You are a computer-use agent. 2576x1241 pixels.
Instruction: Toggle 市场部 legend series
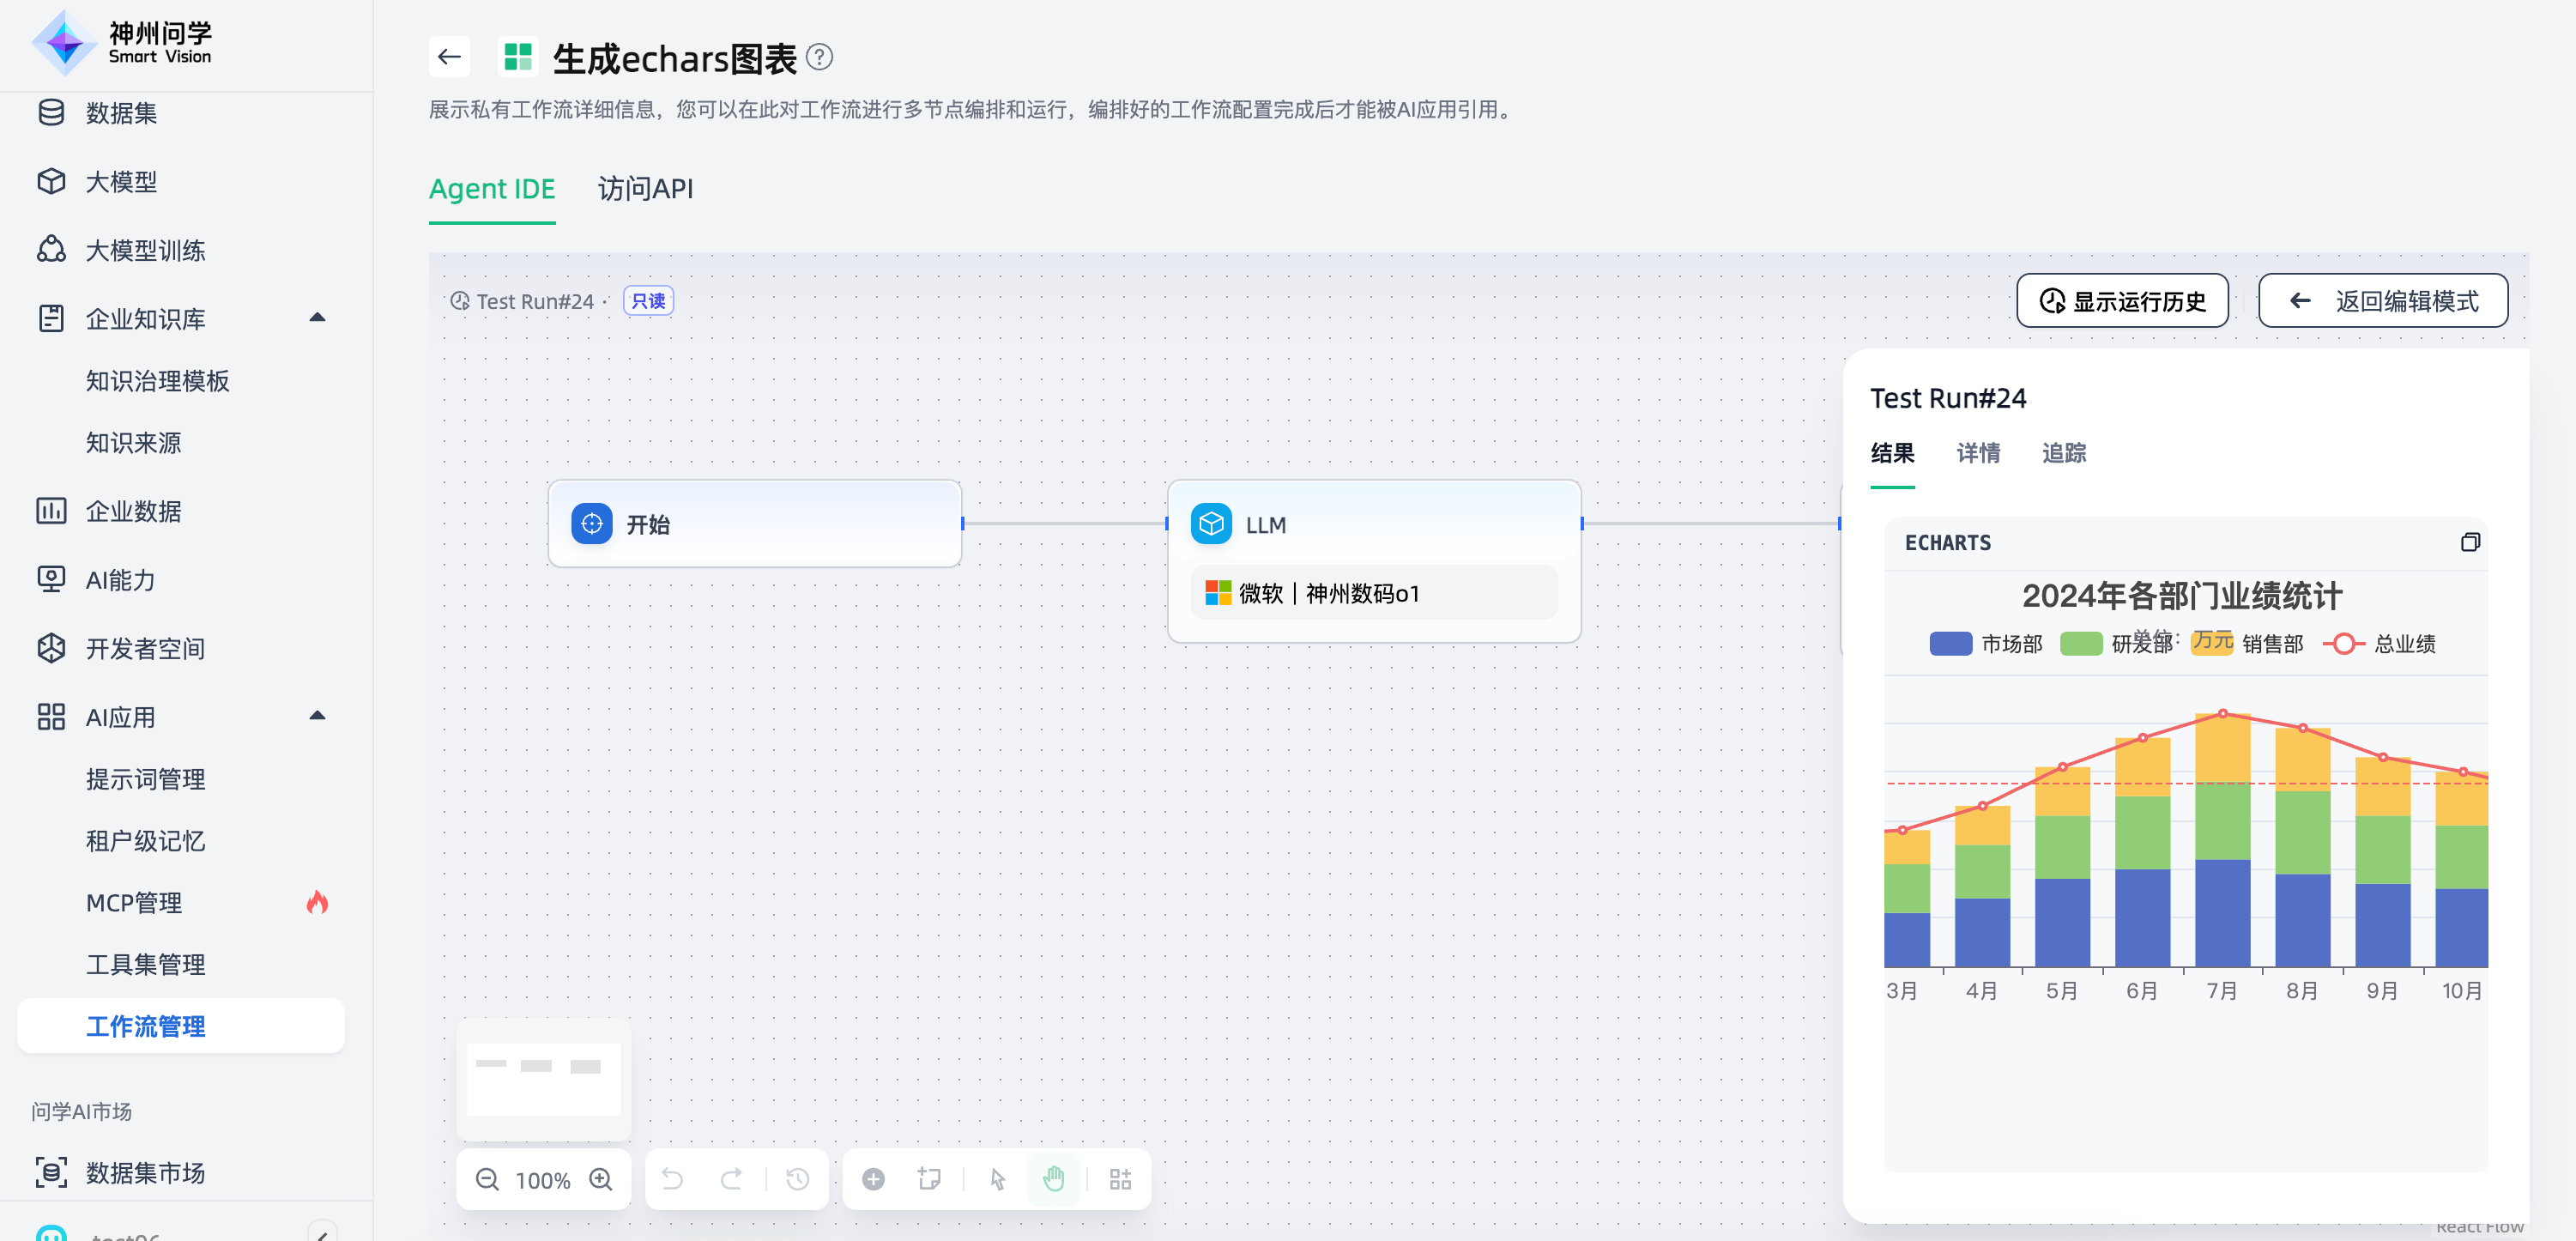click(x=1986, y=644)
